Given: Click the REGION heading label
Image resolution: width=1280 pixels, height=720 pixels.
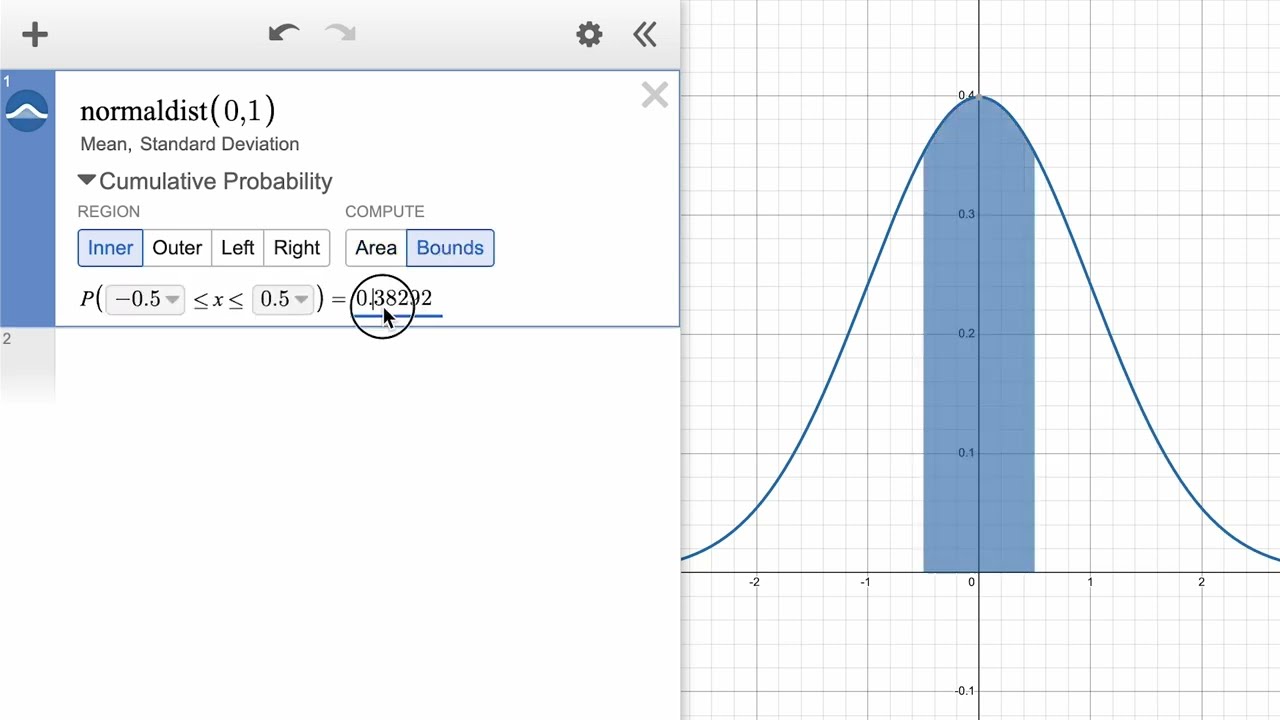Looking at the screenshot, I should 109,211.
